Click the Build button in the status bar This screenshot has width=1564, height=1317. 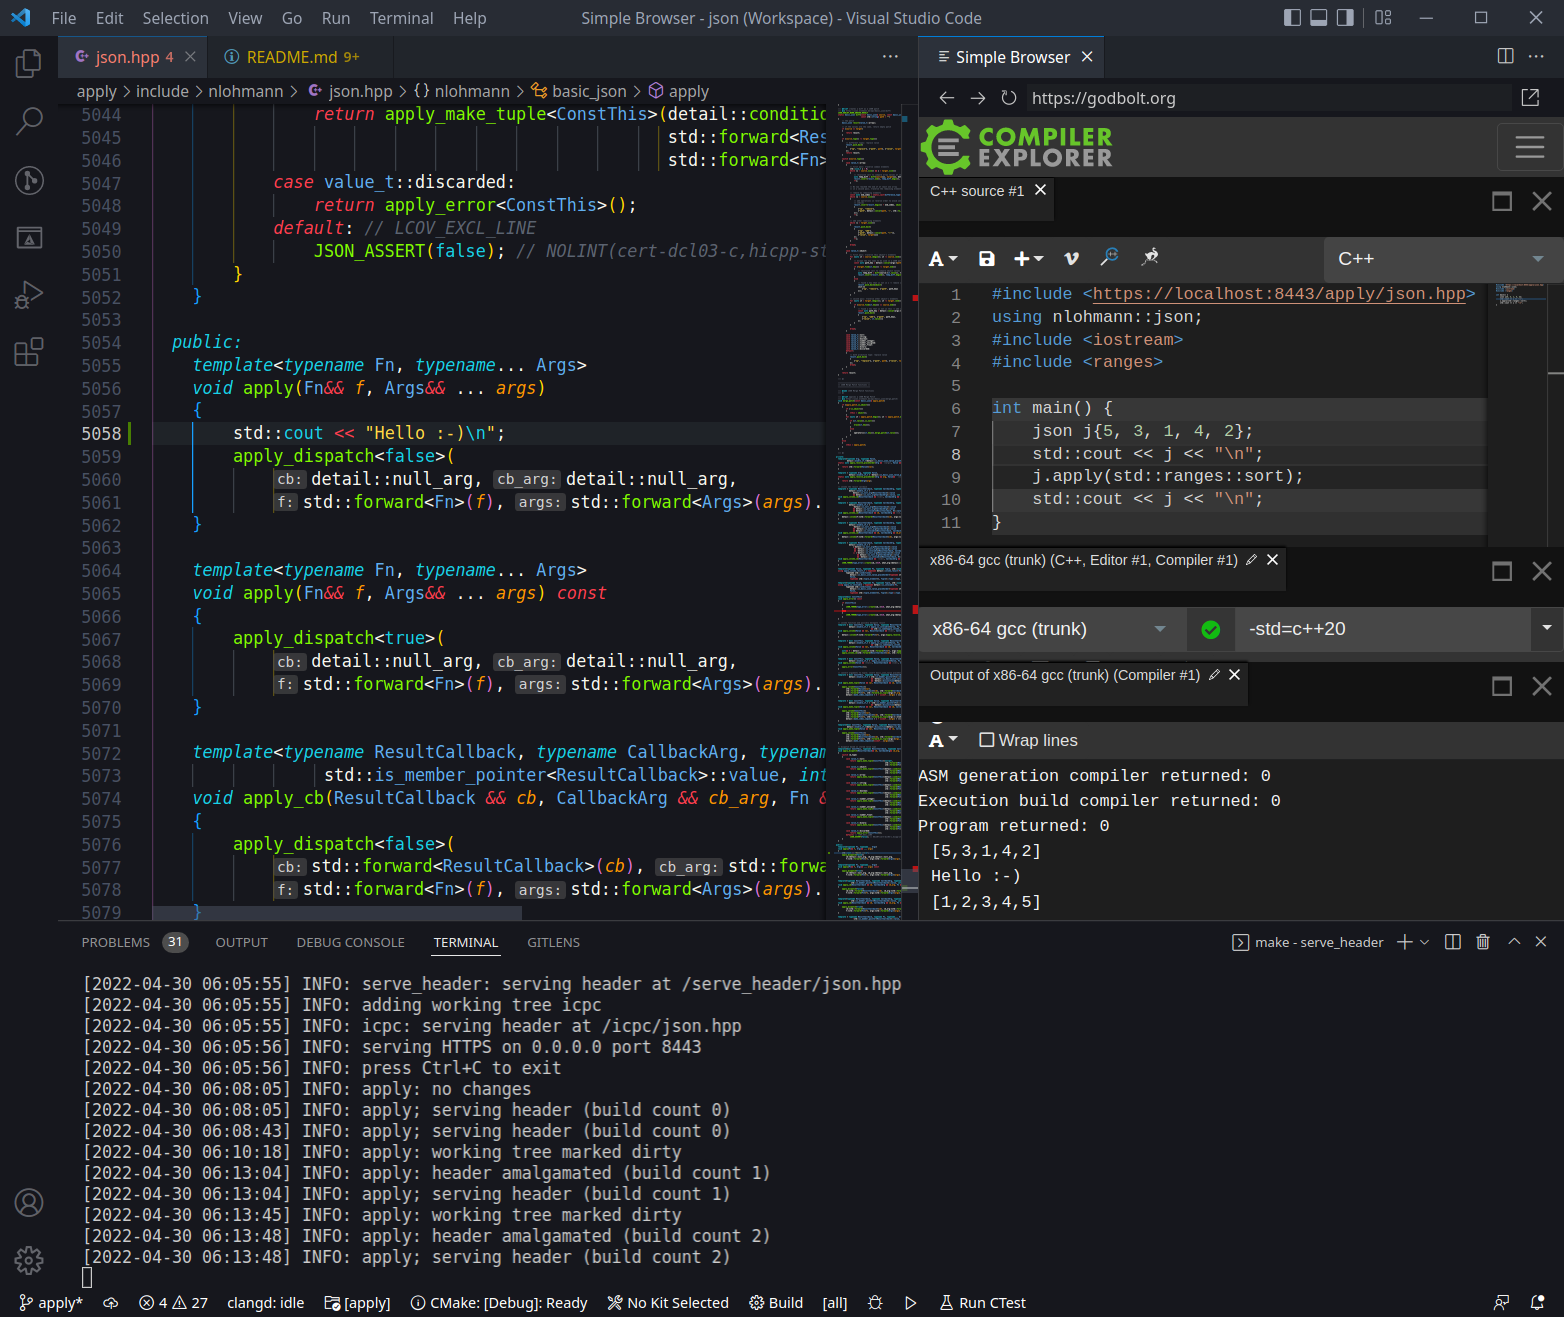776,1303
